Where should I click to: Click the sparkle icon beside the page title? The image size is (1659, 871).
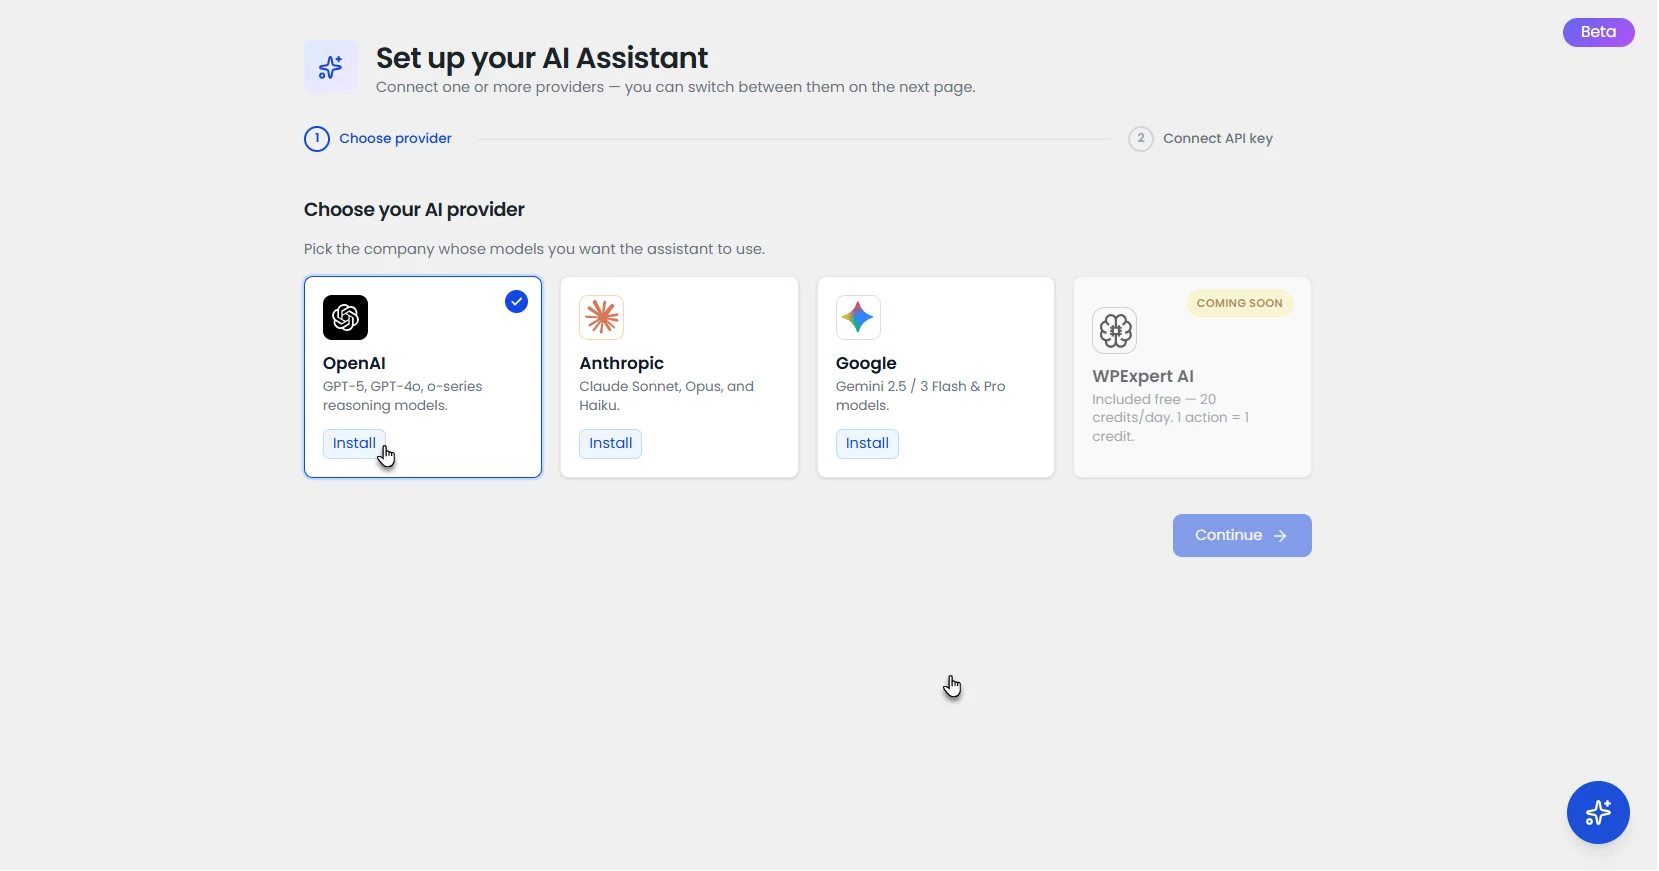click(x=331, y=67)
